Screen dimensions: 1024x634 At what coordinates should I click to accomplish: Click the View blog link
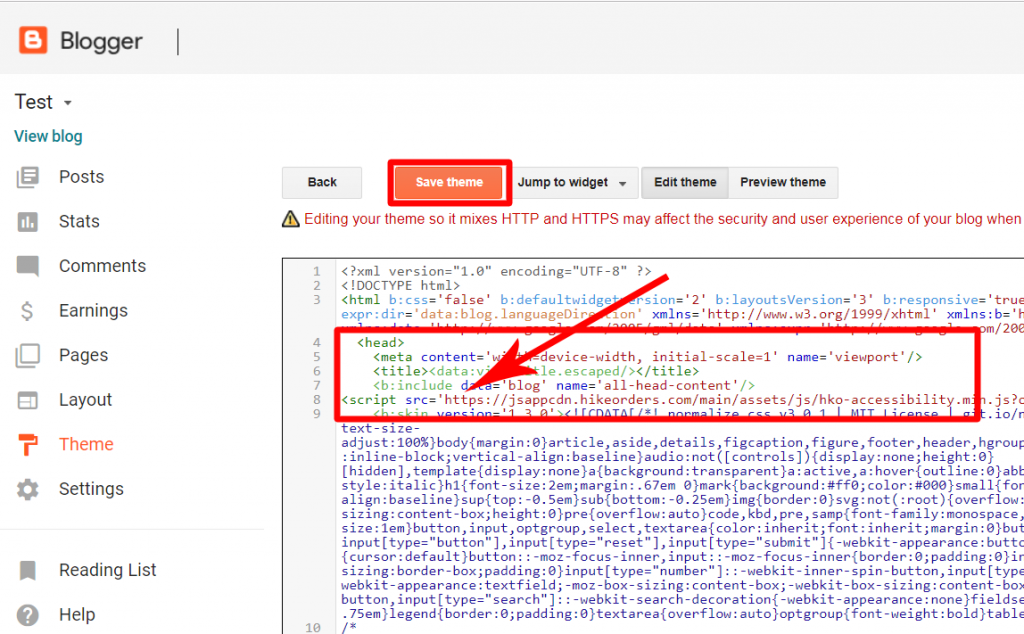click(48, 136)
